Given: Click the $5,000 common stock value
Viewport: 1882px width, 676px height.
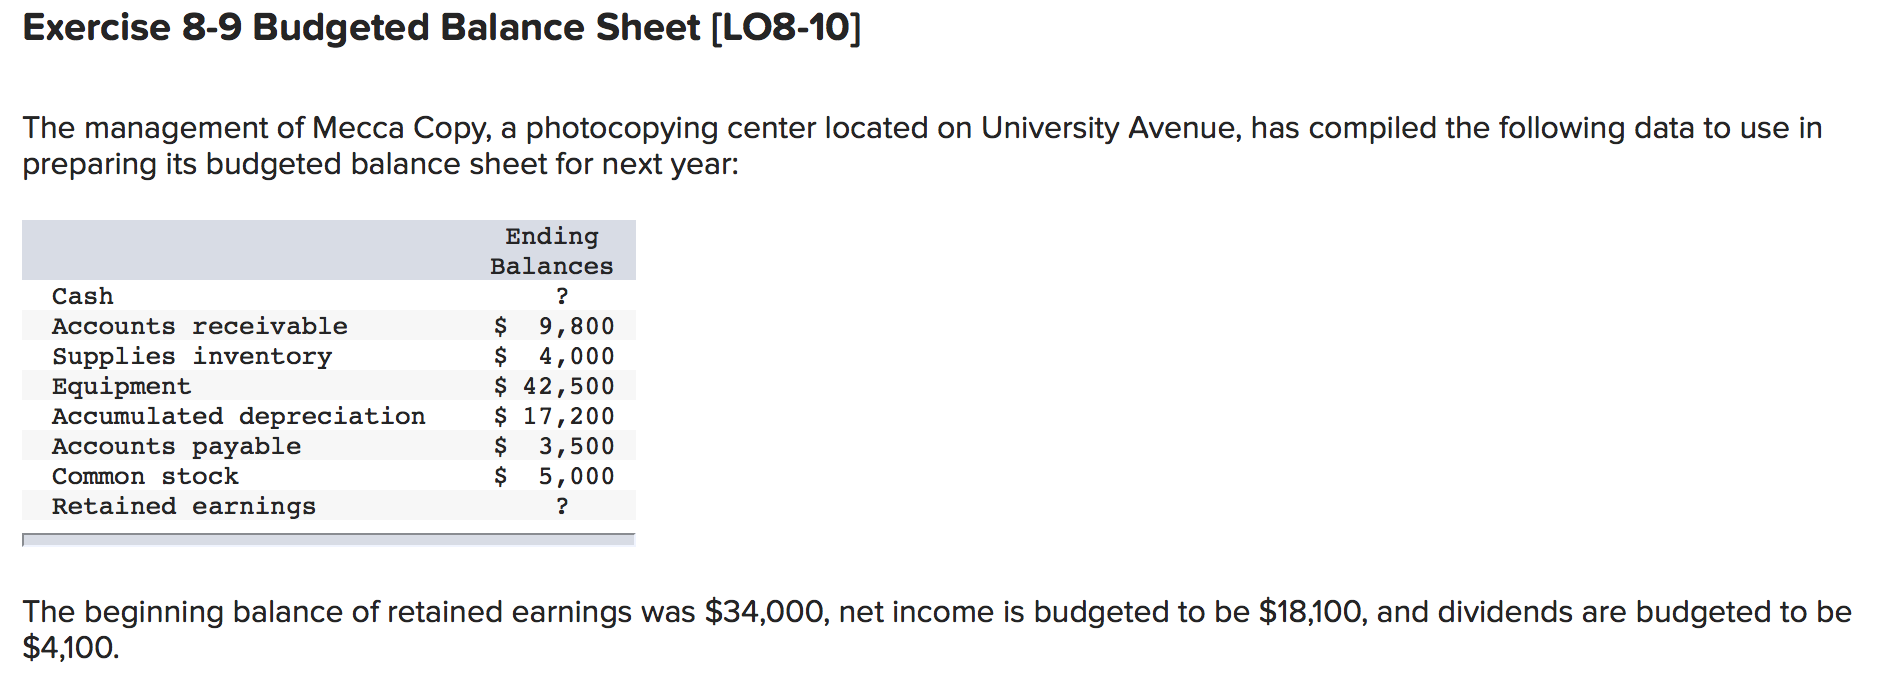Looking at the screenshot, I should pyautogui.click(x=554, y=476).
